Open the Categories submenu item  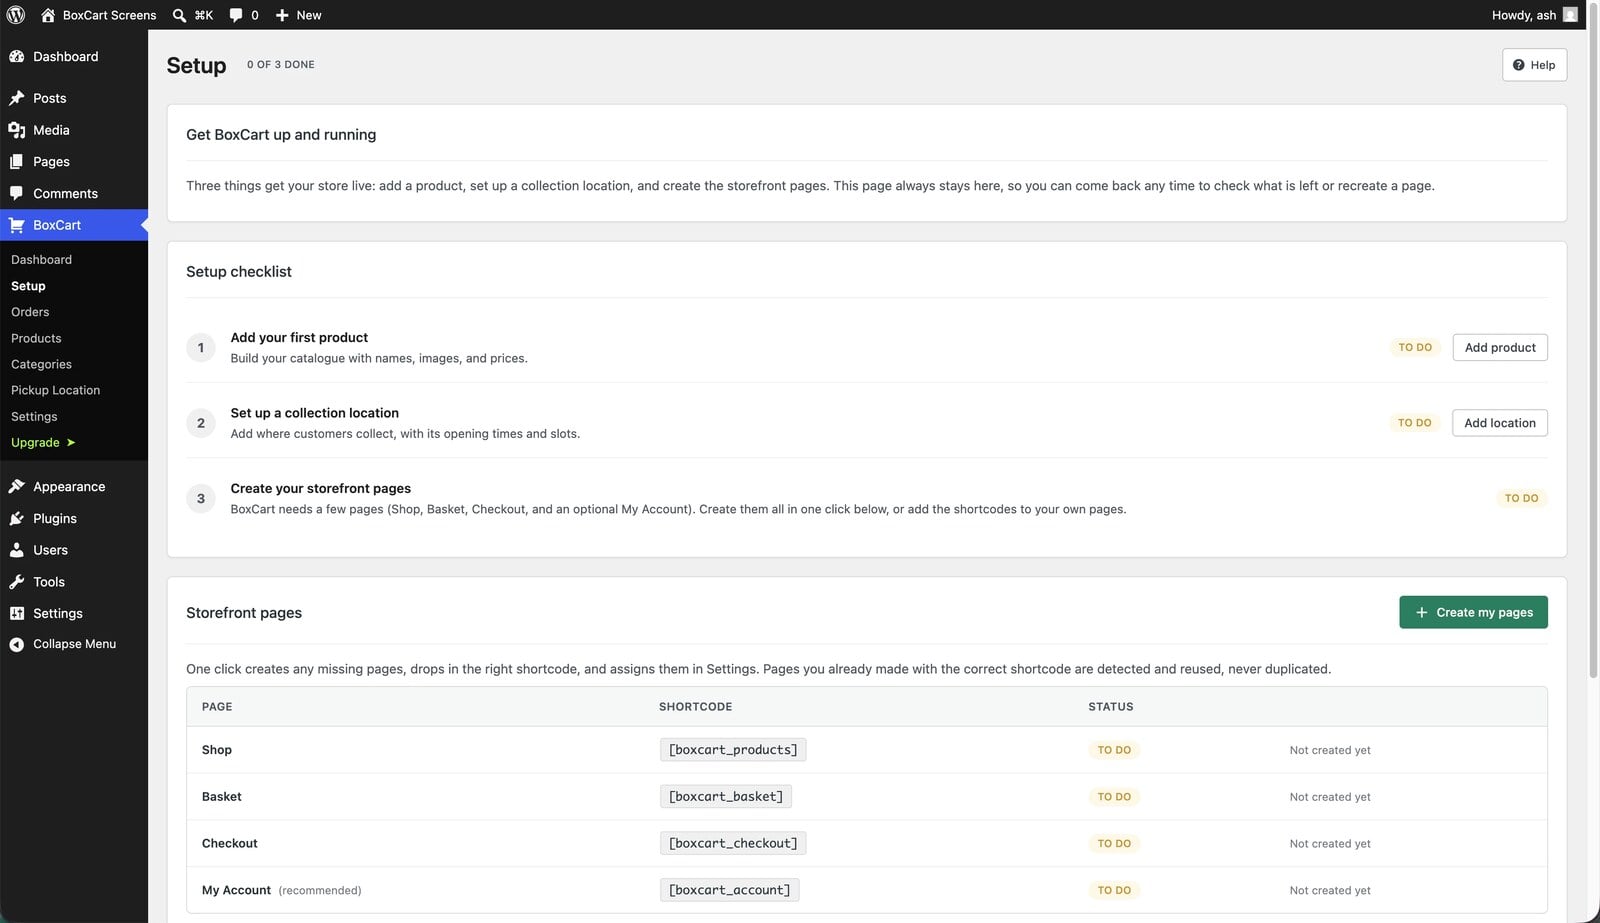[41, 364]
